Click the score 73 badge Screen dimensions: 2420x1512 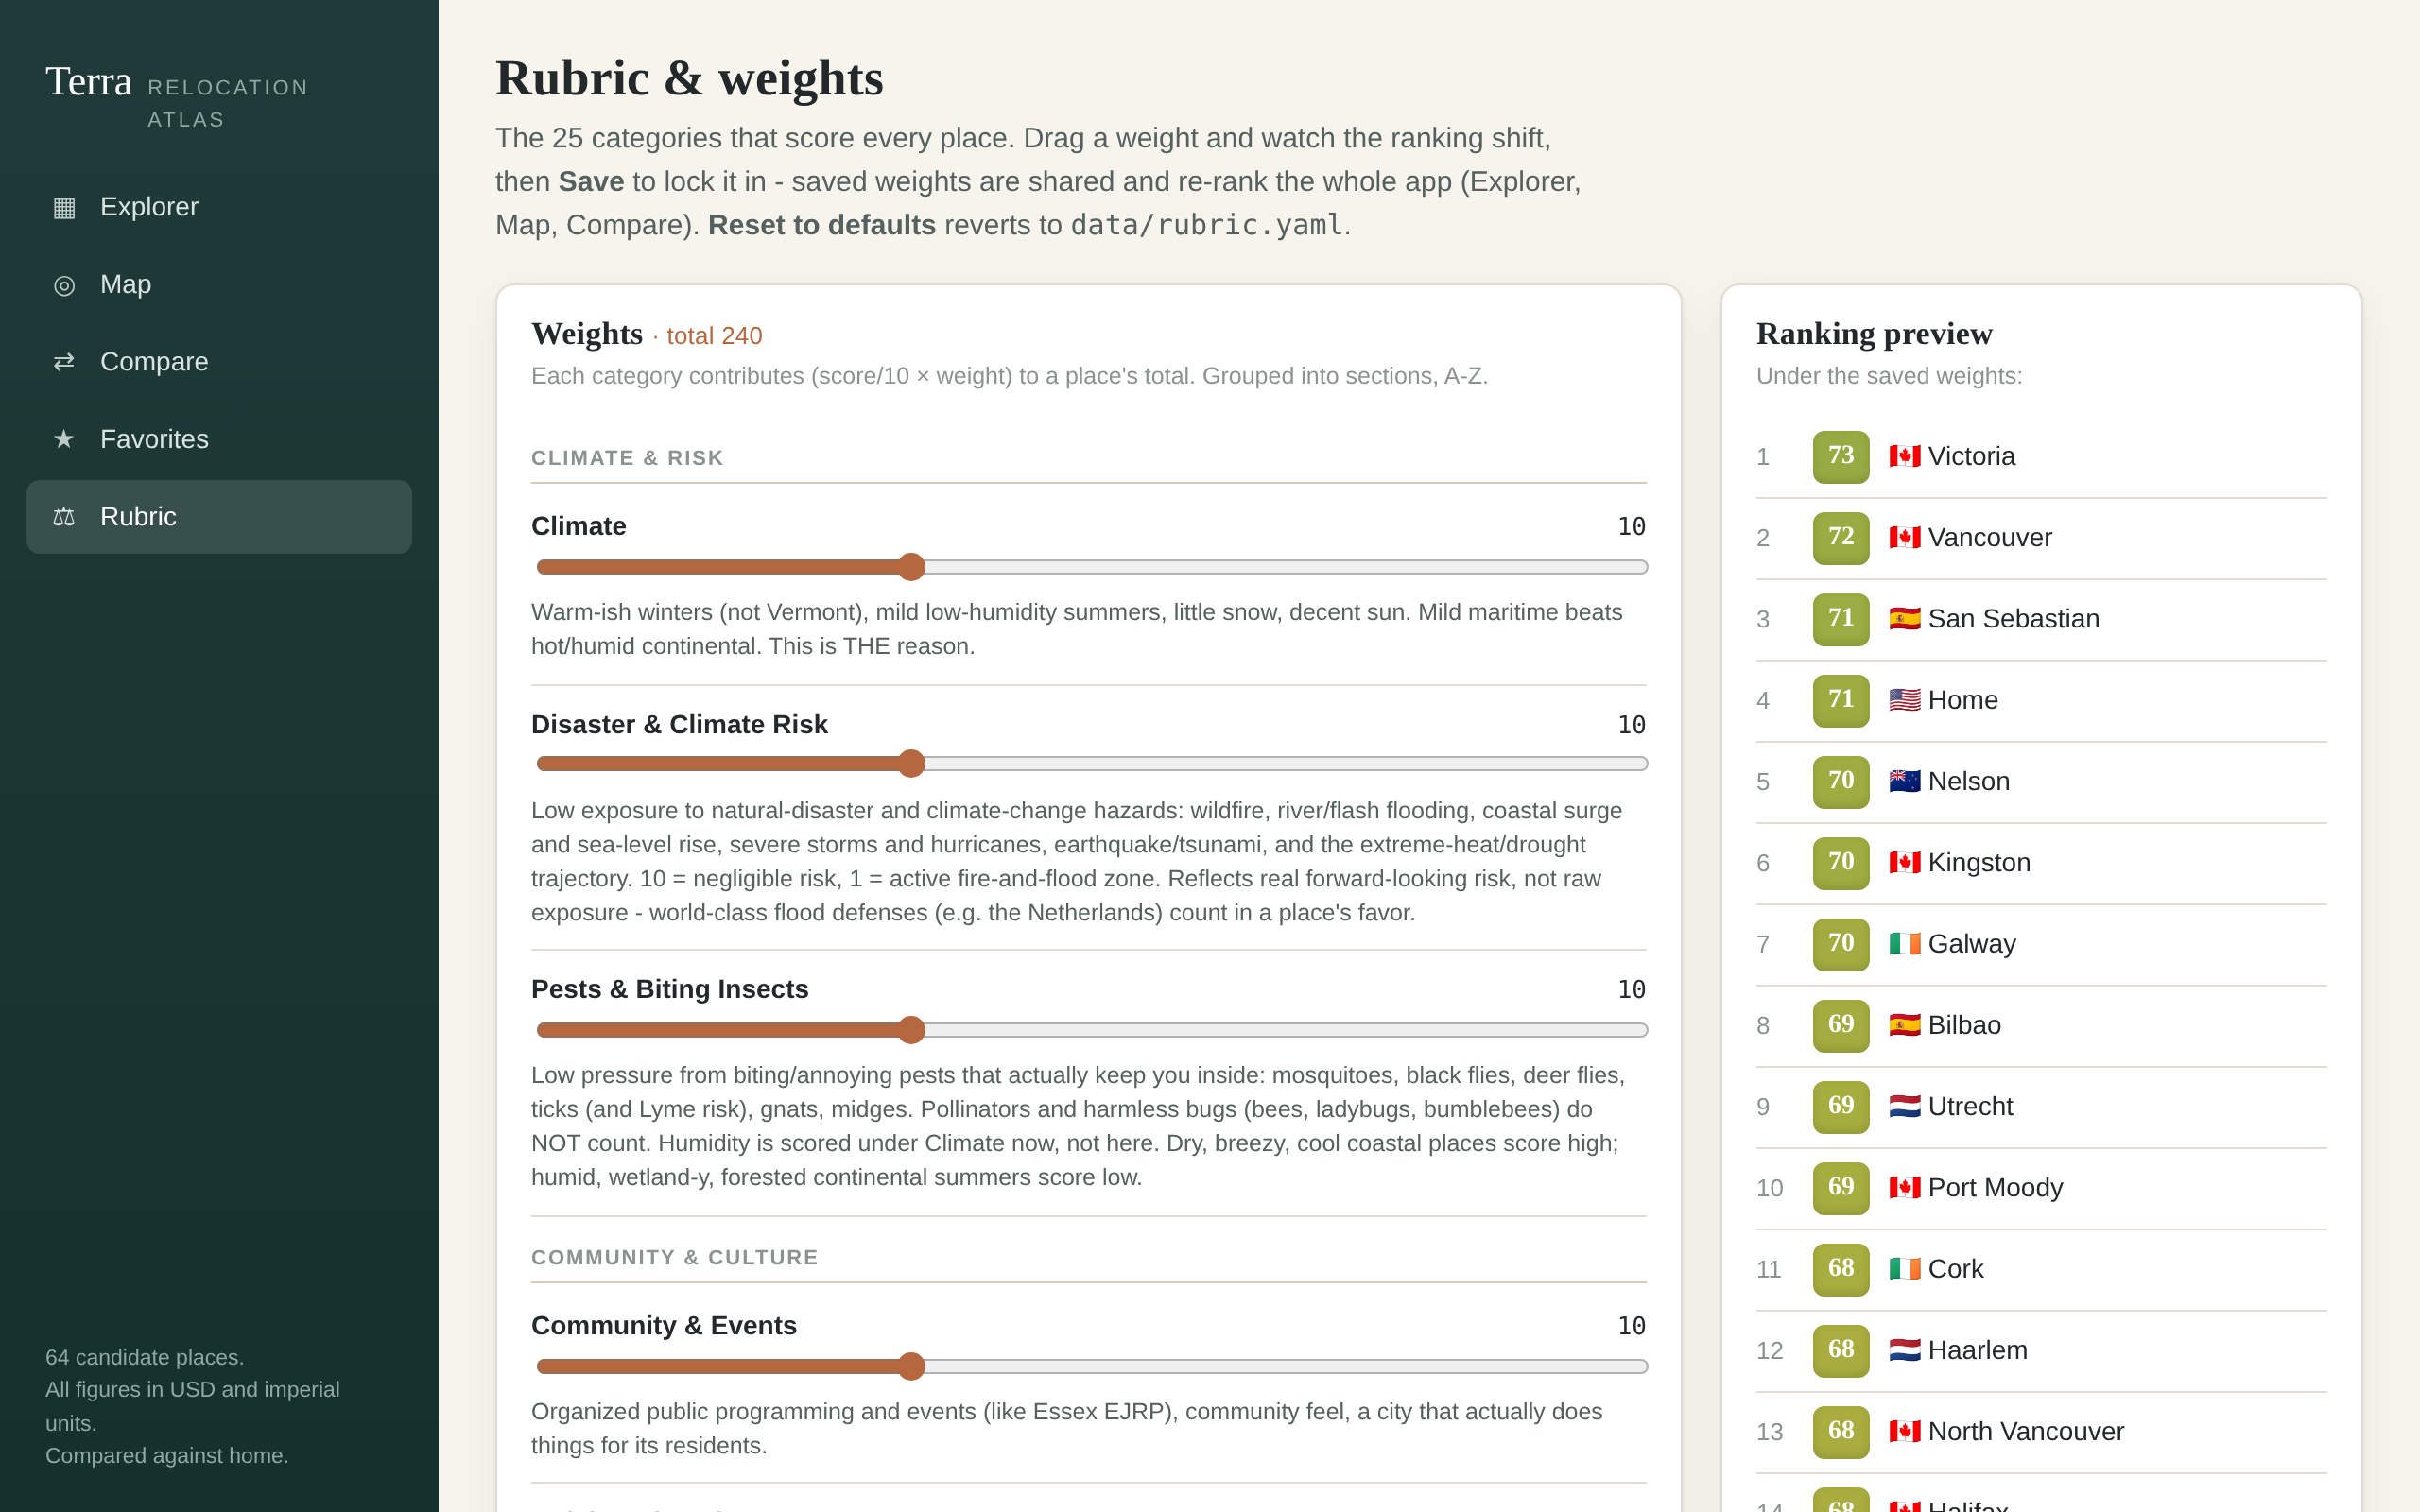pos(1841,457)
